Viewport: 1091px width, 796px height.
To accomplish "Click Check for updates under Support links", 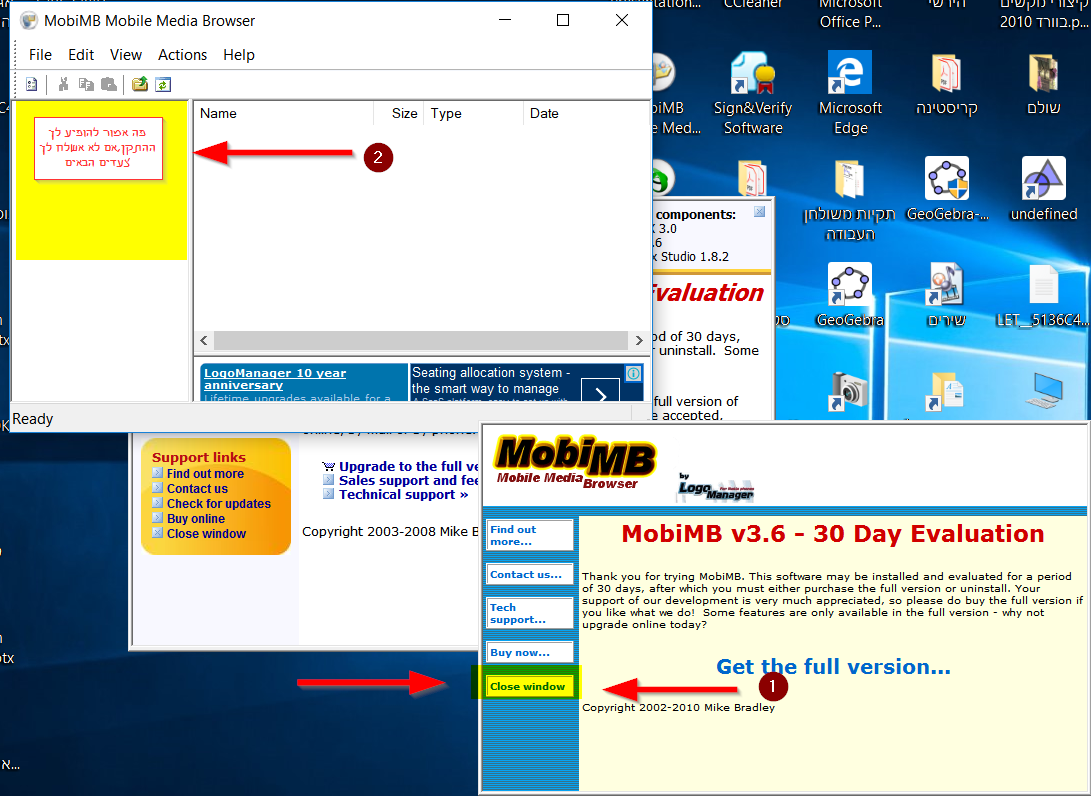I will click(218, 504).
